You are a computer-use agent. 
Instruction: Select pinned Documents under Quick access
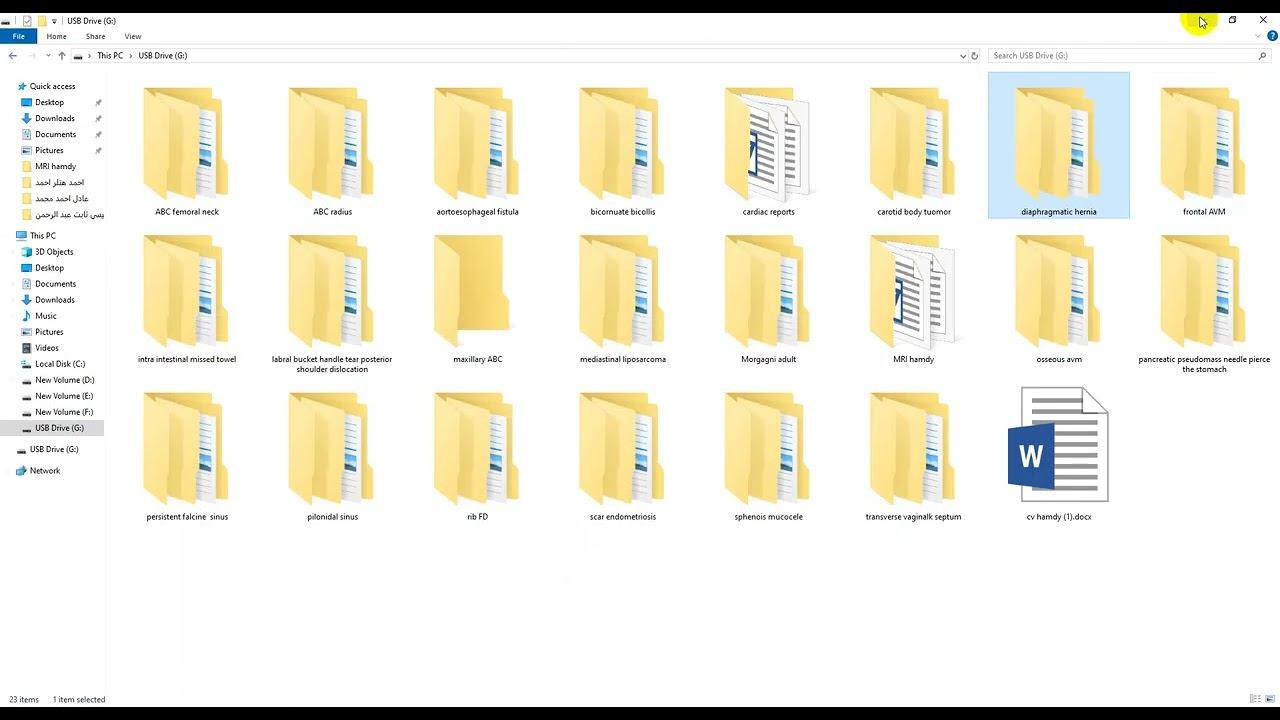point(55,134)
